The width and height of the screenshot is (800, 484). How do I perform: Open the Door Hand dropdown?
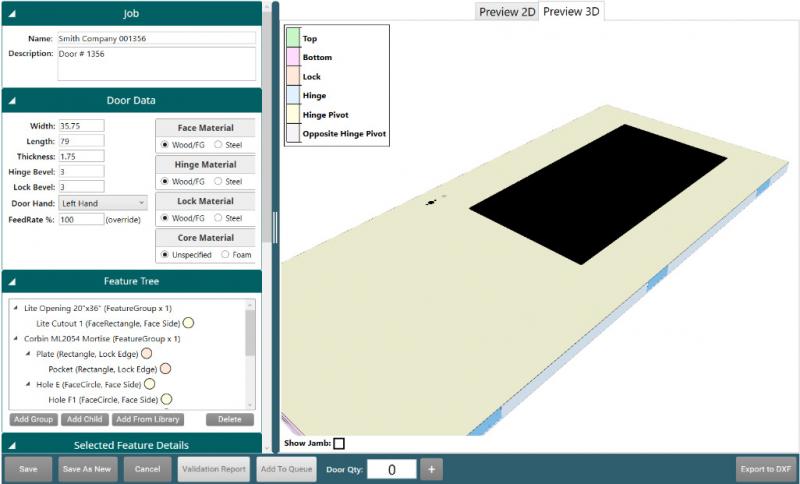[x=102, y=202]
